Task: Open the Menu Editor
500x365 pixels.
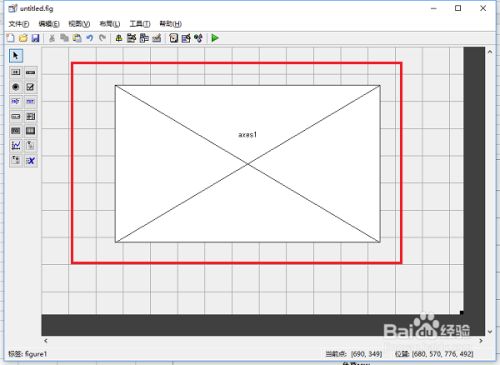Action: click(x=131, y=38)
